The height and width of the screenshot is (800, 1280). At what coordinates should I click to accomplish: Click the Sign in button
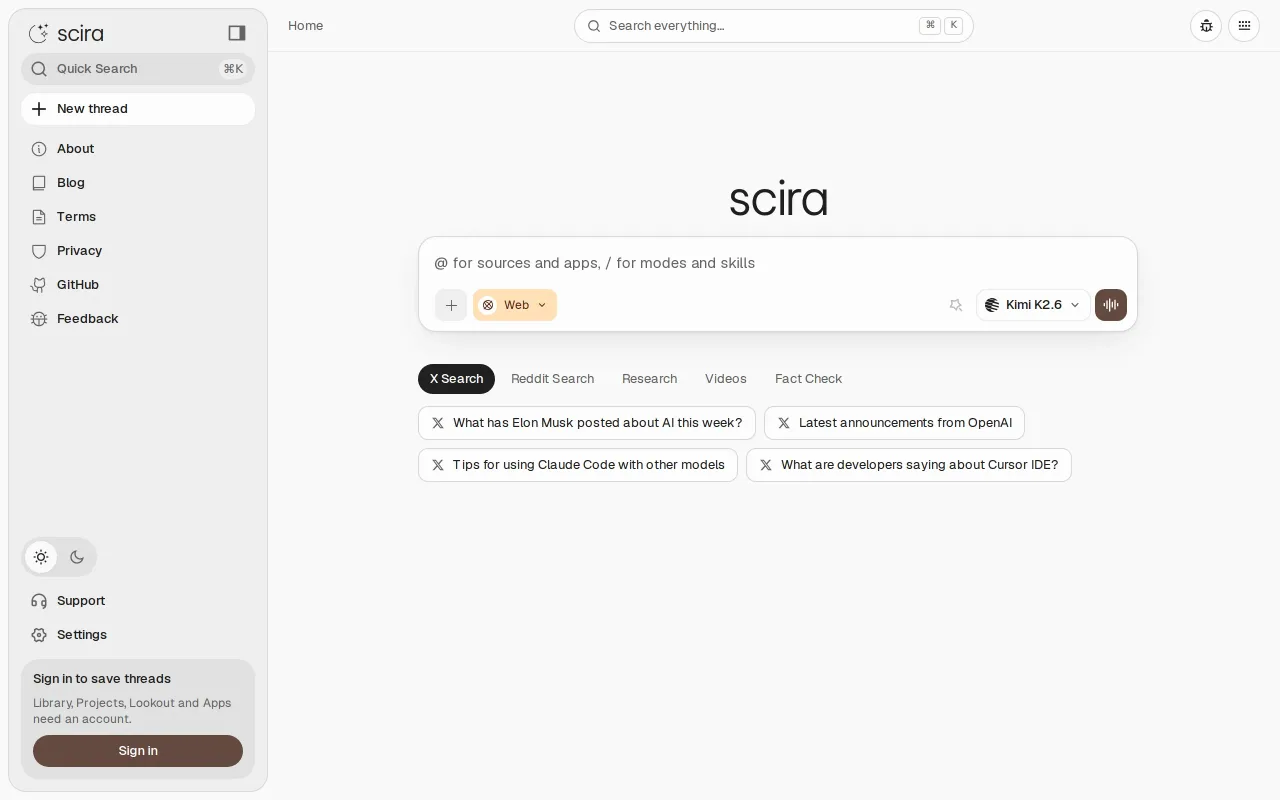click(138, 751)
